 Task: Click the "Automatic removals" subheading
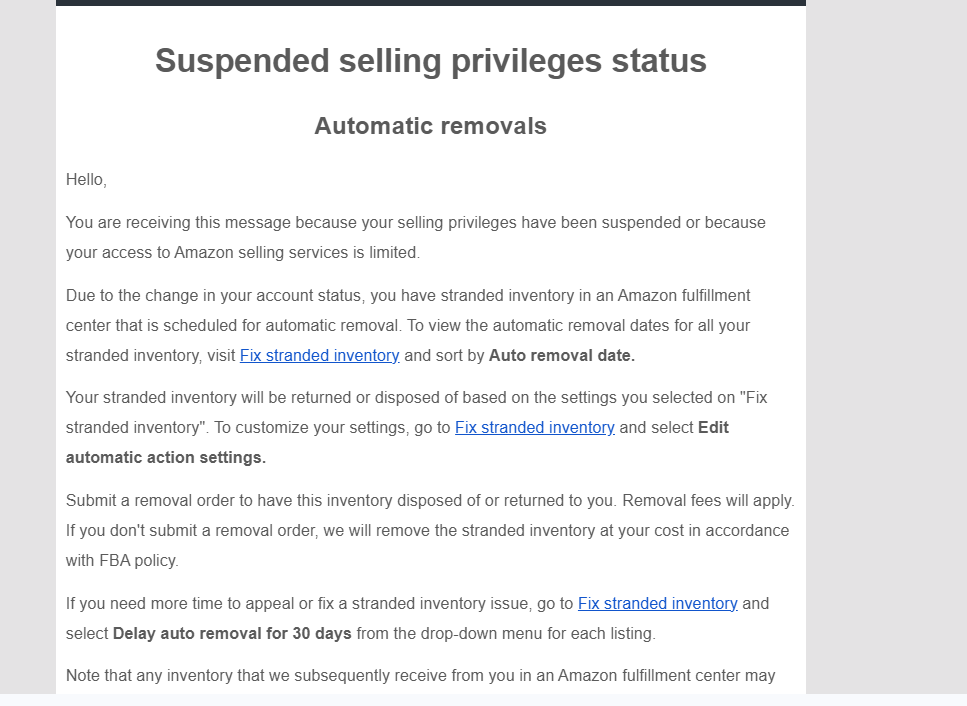coord(430,126)
